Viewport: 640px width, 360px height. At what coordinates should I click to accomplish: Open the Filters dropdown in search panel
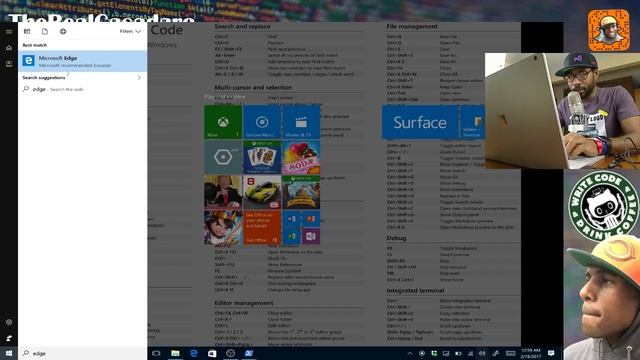[x=130, y=31]
